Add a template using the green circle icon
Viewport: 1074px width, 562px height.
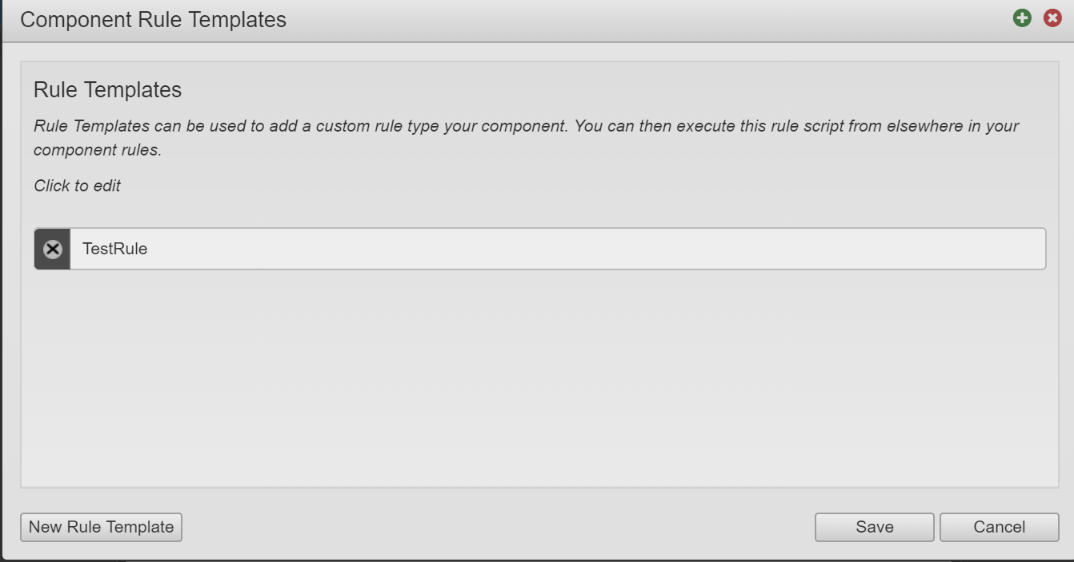1022,19
